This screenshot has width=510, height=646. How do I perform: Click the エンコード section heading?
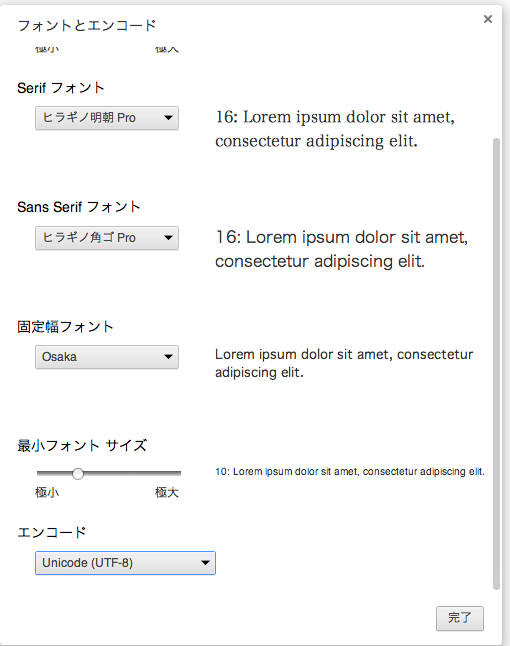(x=52, y=532)
